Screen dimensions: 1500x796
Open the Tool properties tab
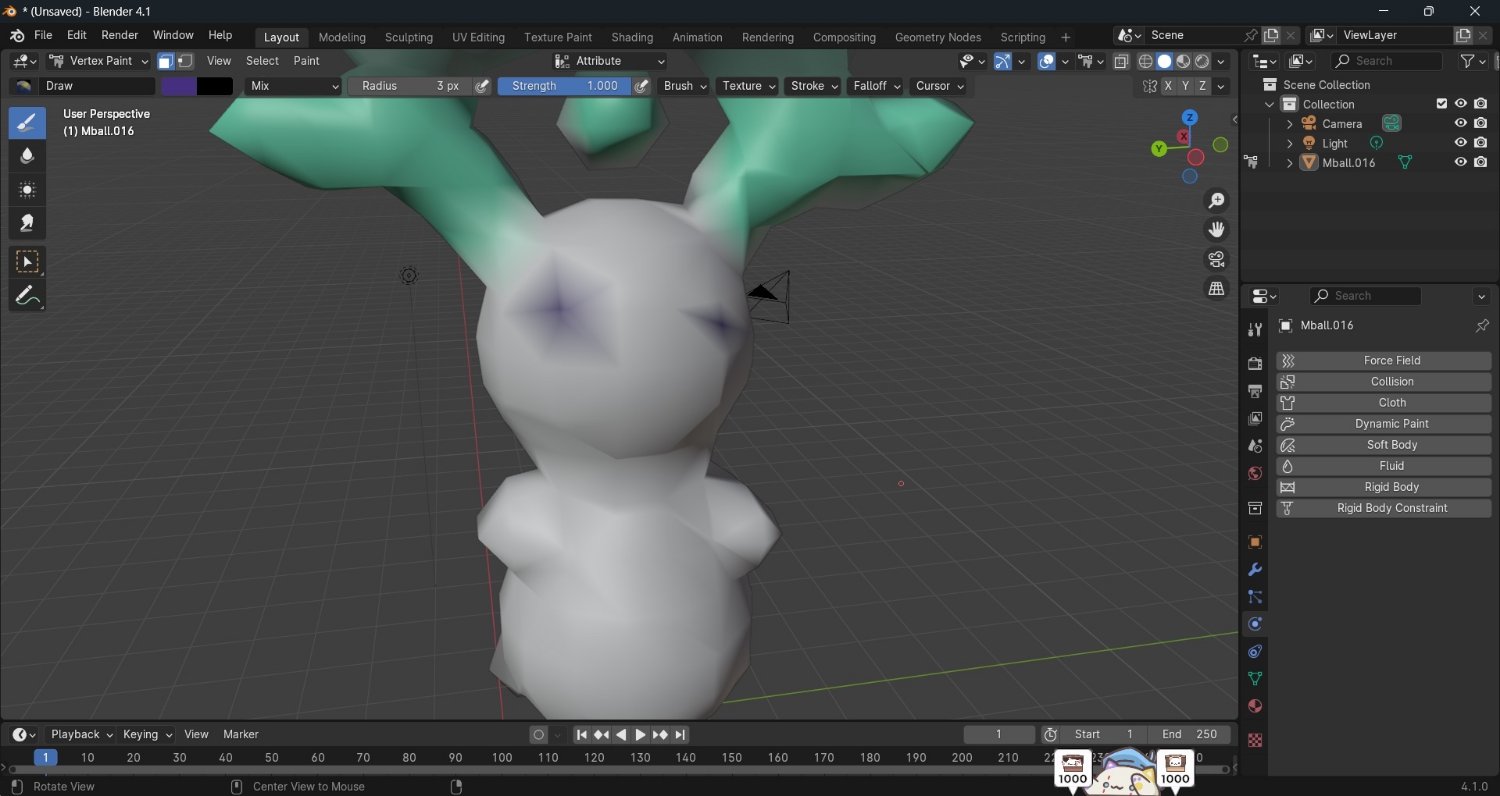[1255, 330]
